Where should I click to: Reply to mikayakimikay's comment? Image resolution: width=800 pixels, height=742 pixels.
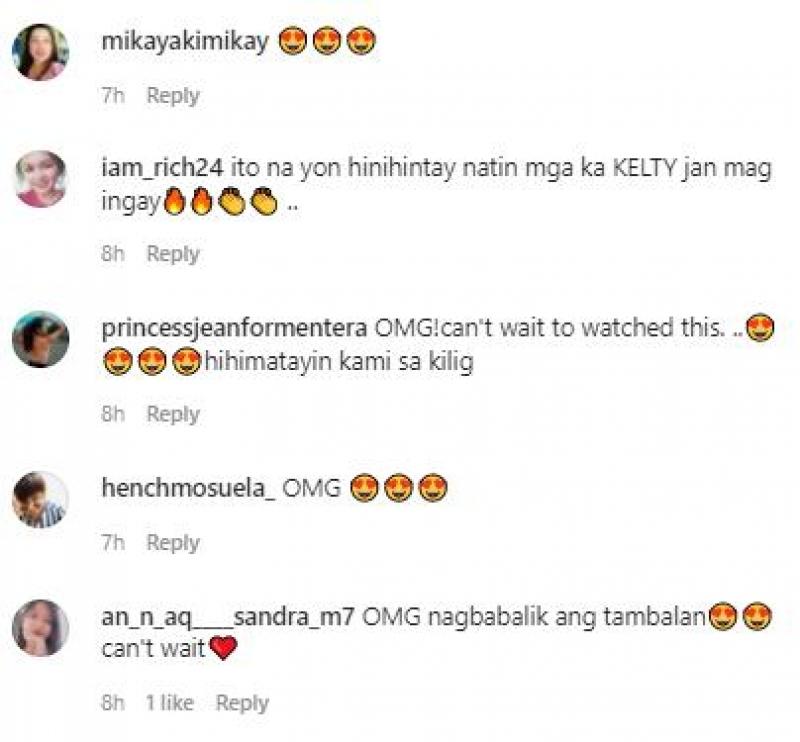pyautogui.click(x=173, y=95)
